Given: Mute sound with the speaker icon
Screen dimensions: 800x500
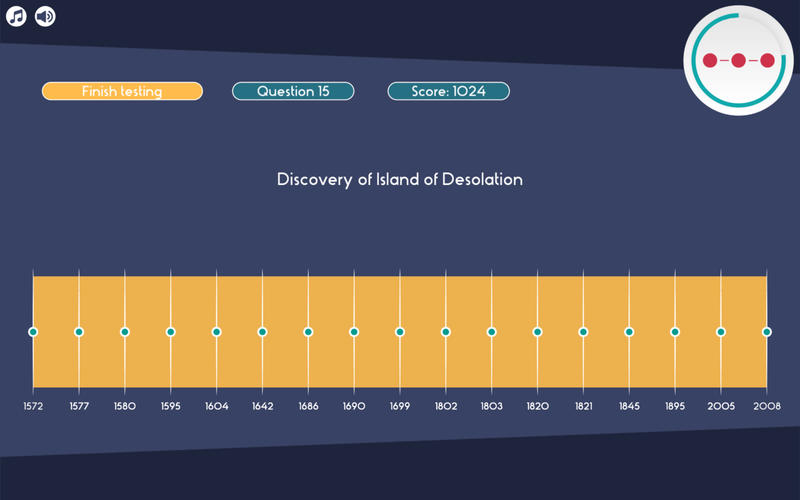Looking at the screenshot, I should [45, 16].
